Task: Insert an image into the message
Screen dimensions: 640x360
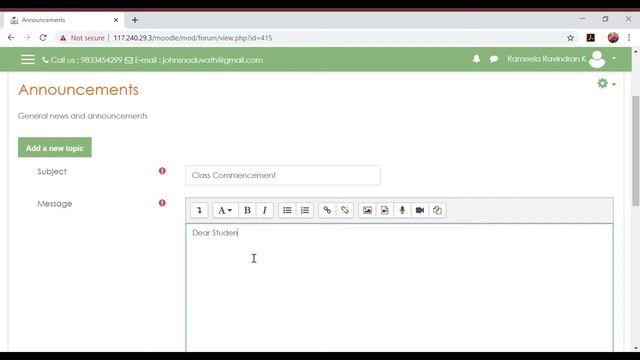Action: 367,210
